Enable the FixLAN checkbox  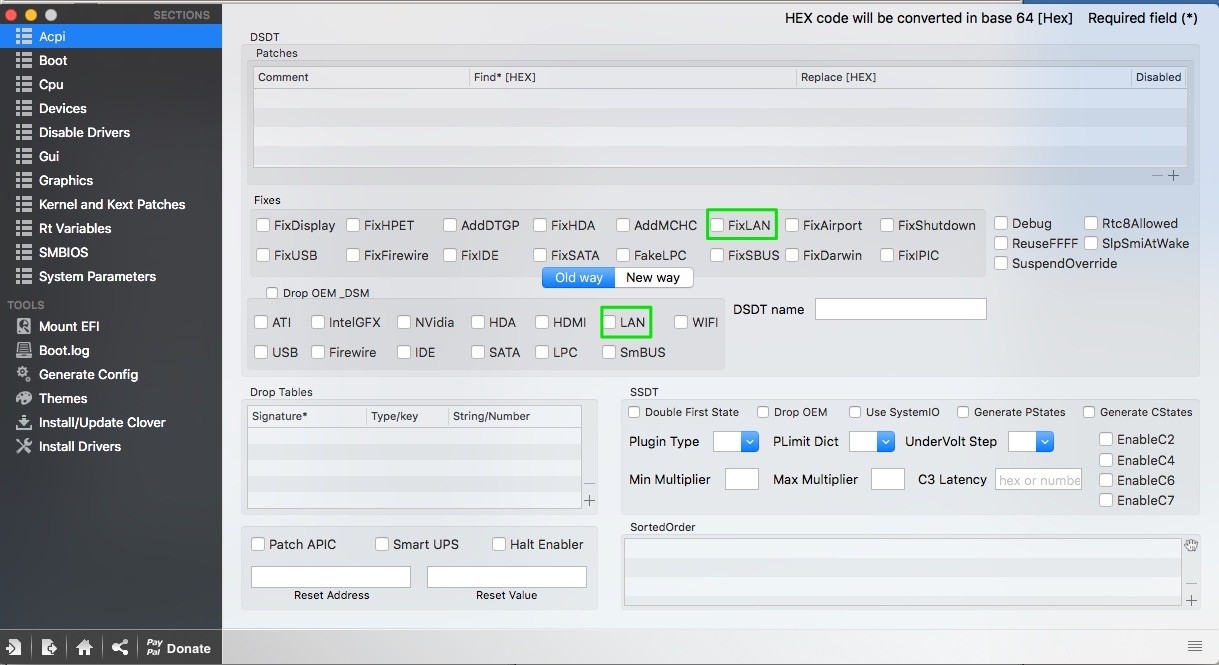tap(718, 226)
